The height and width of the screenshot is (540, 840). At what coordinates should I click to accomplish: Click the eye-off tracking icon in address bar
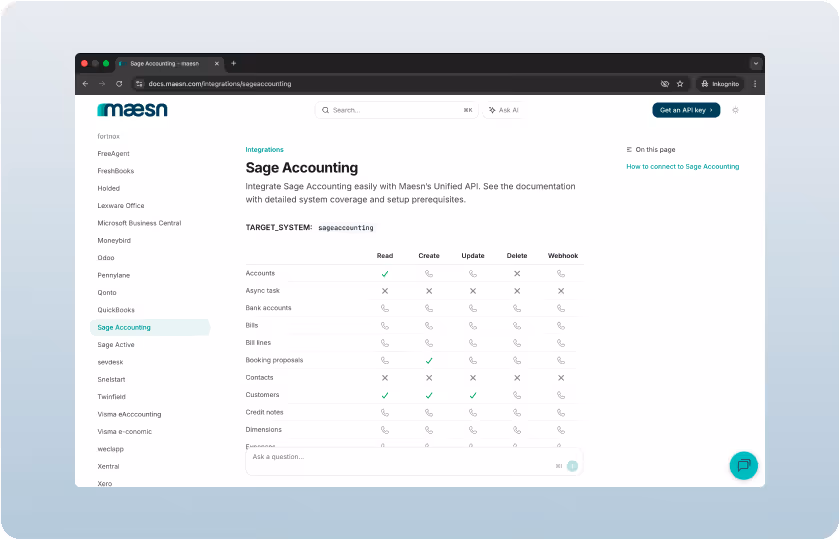point(665,84)
